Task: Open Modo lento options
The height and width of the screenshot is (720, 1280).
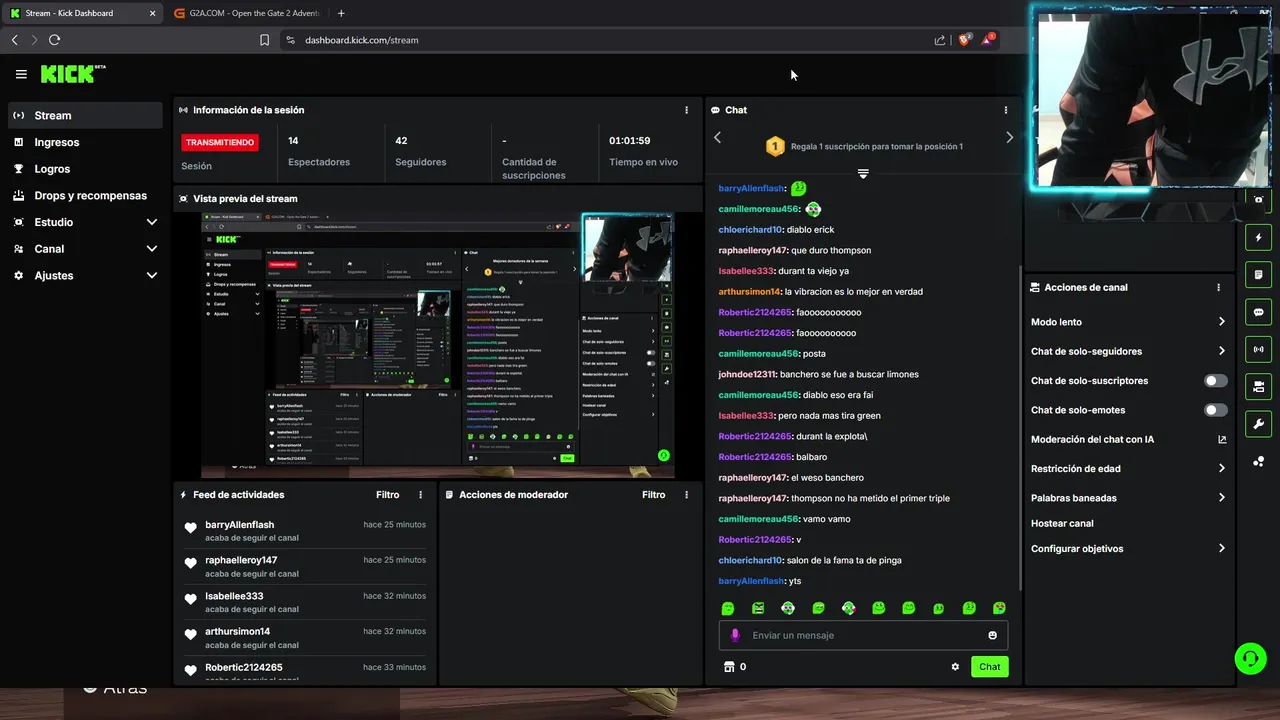Action: pos(1128,322)
